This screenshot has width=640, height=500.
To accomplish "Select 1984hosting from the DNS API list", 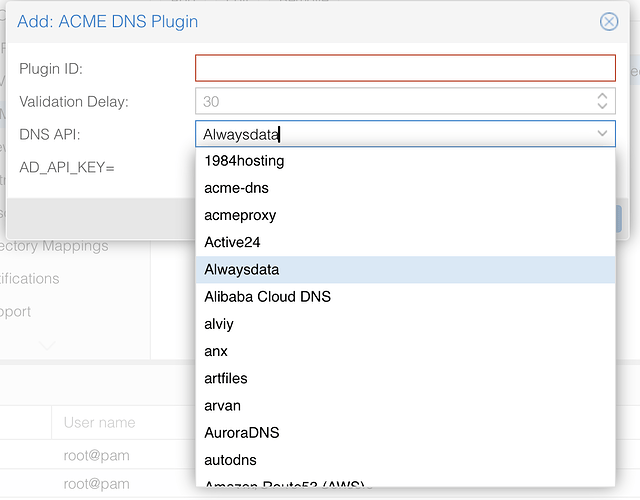I will tap(405, 161).
